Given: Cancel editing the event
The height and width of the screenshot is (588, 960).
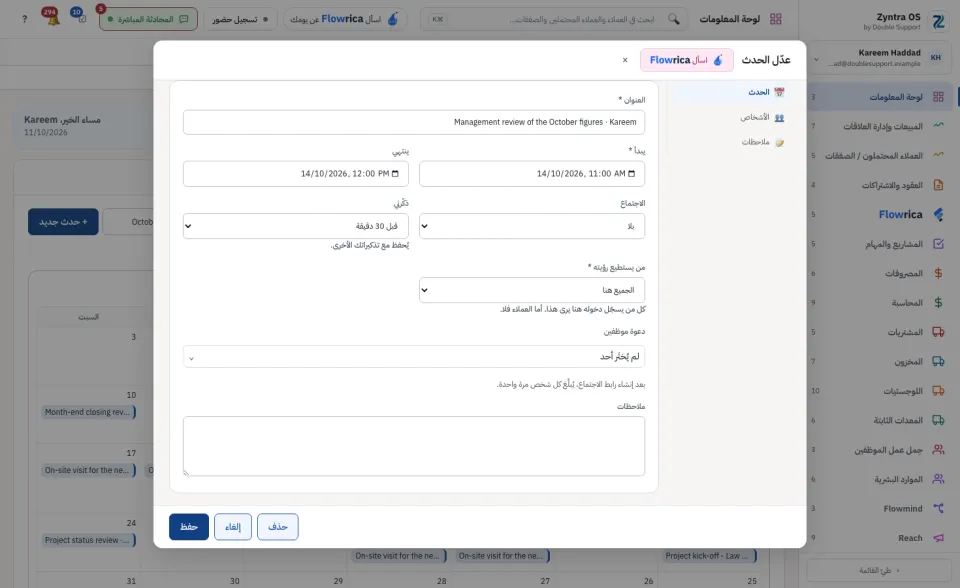Looking at the screenshot, I should (233, 527).
